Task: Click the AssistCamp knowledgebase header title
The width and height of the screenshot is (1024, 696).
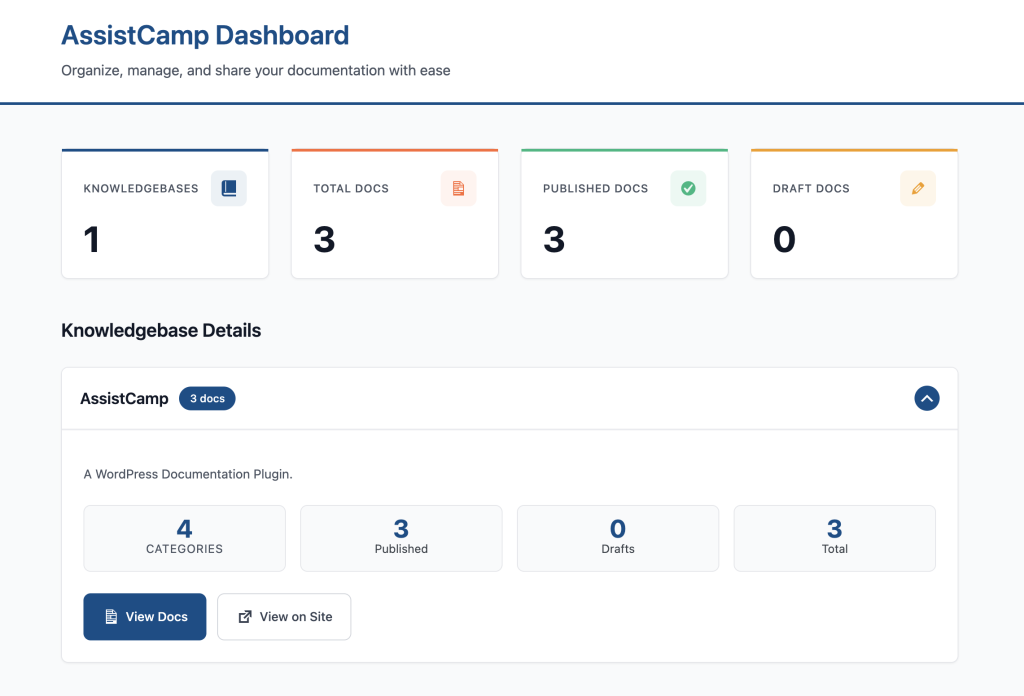Action: click(x=124, y=399)
